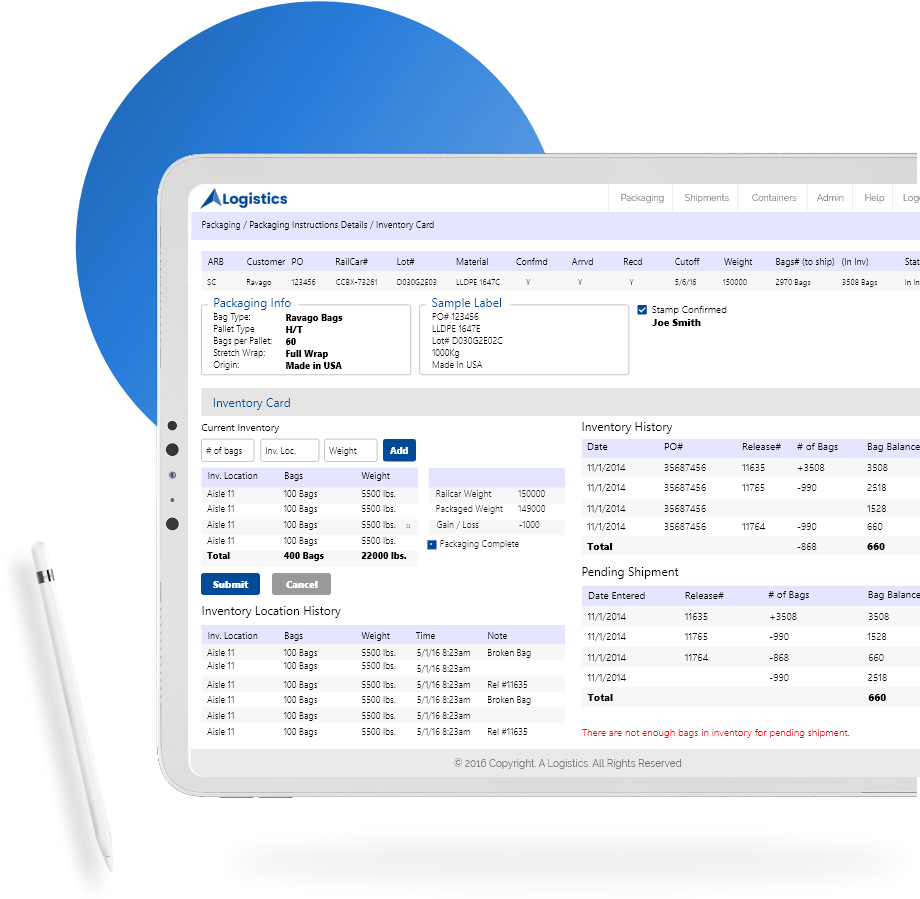Select material LLDPE 1647C
Image resolution: width=920 pixels, height=899 pixels.
478,282
